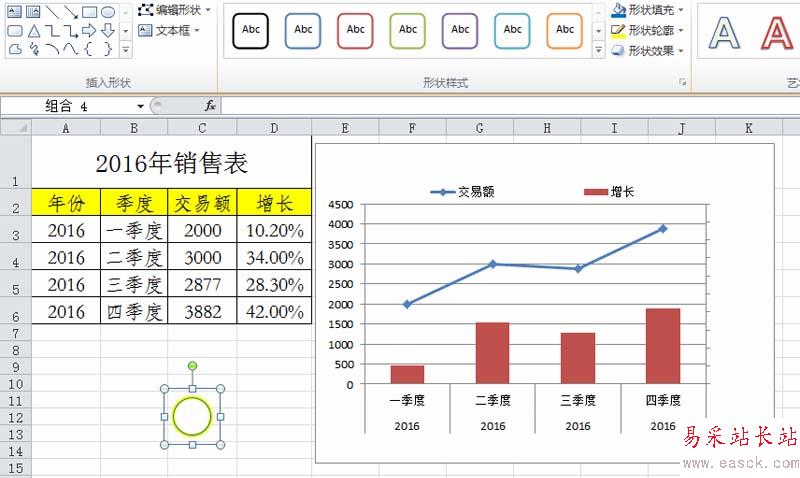Select the freeform shape tool
The image size is (800, 478).
pos(15,49)
